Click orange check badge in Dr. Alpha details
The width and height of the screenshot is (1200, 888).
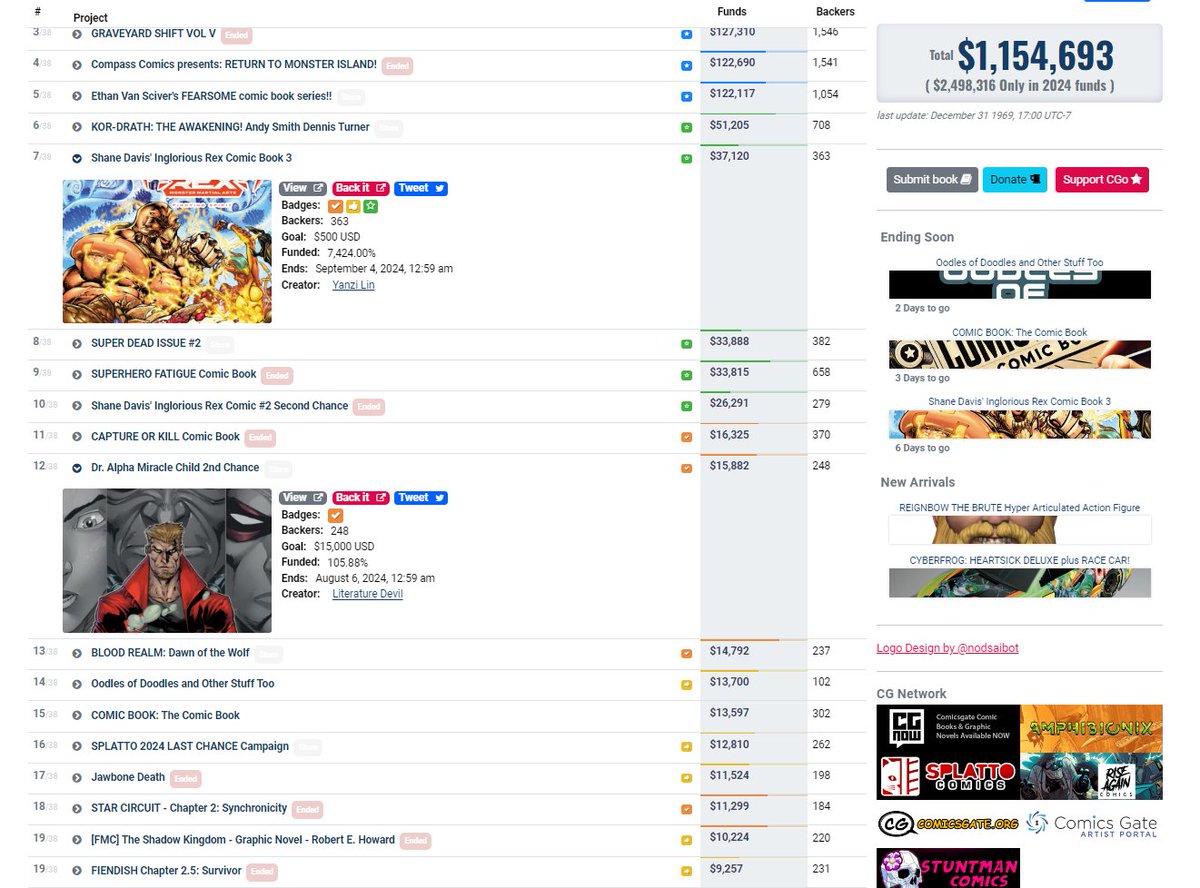click(x=336, y=515)
